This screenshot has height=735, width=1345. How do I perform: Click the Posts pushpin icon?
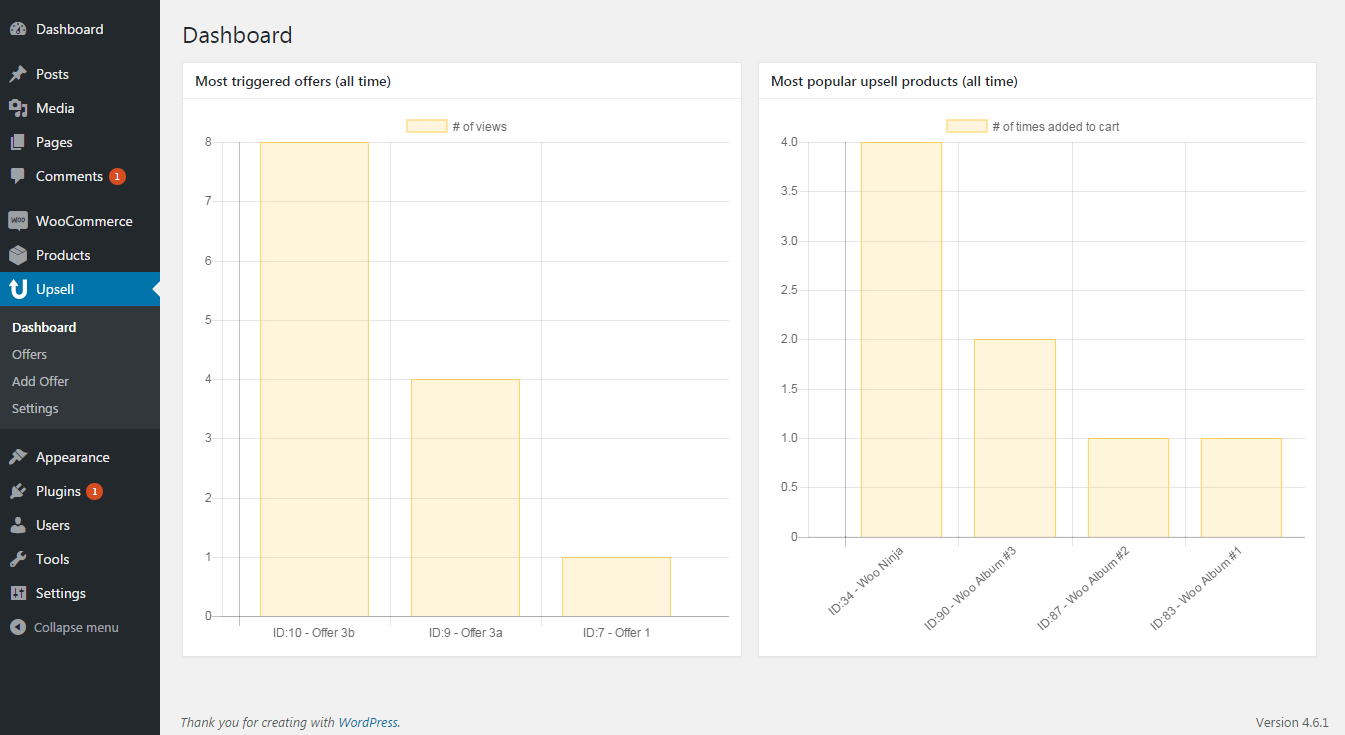[18, 75]
